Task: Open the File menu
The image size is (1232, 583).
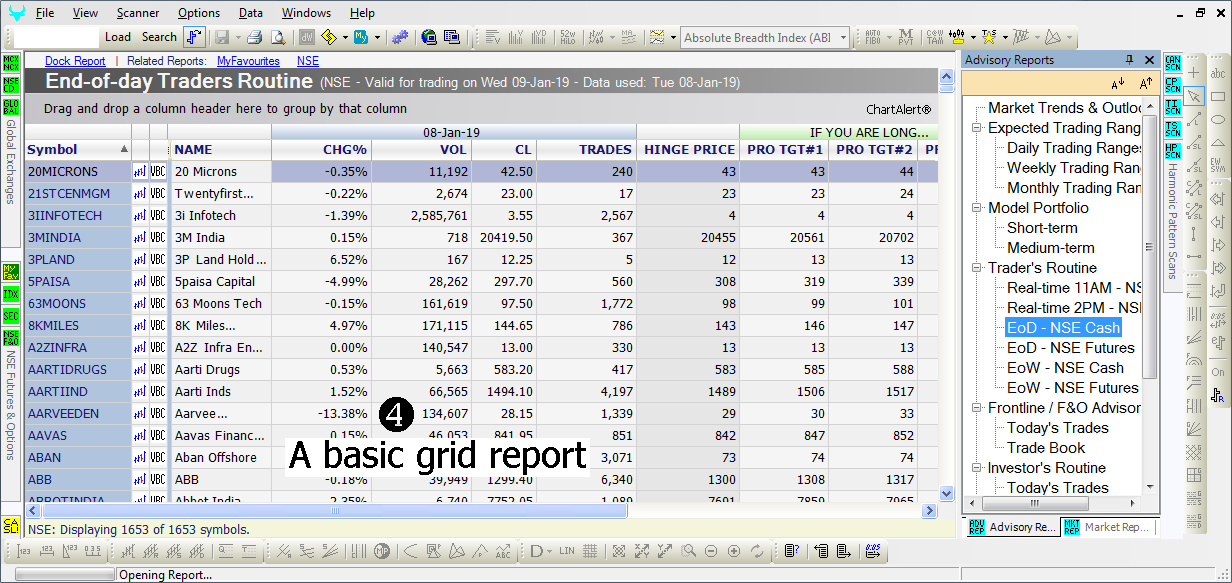Action: [45, 13]
